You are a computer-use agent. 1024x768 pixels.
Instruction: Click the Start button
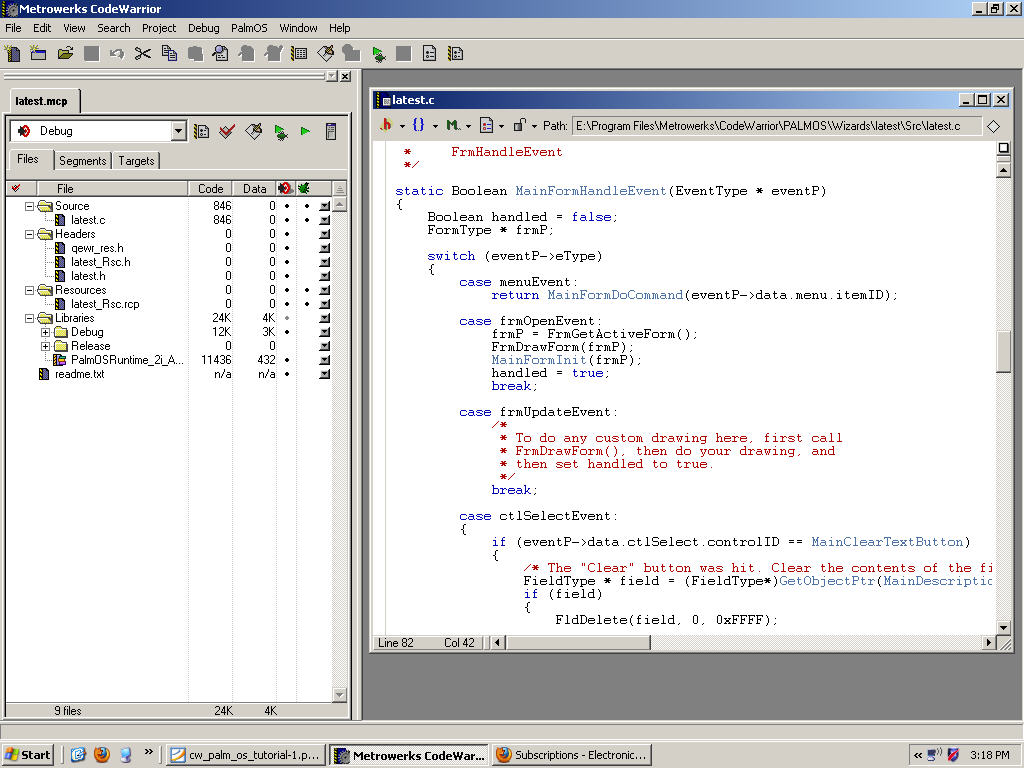click(27, 755)
